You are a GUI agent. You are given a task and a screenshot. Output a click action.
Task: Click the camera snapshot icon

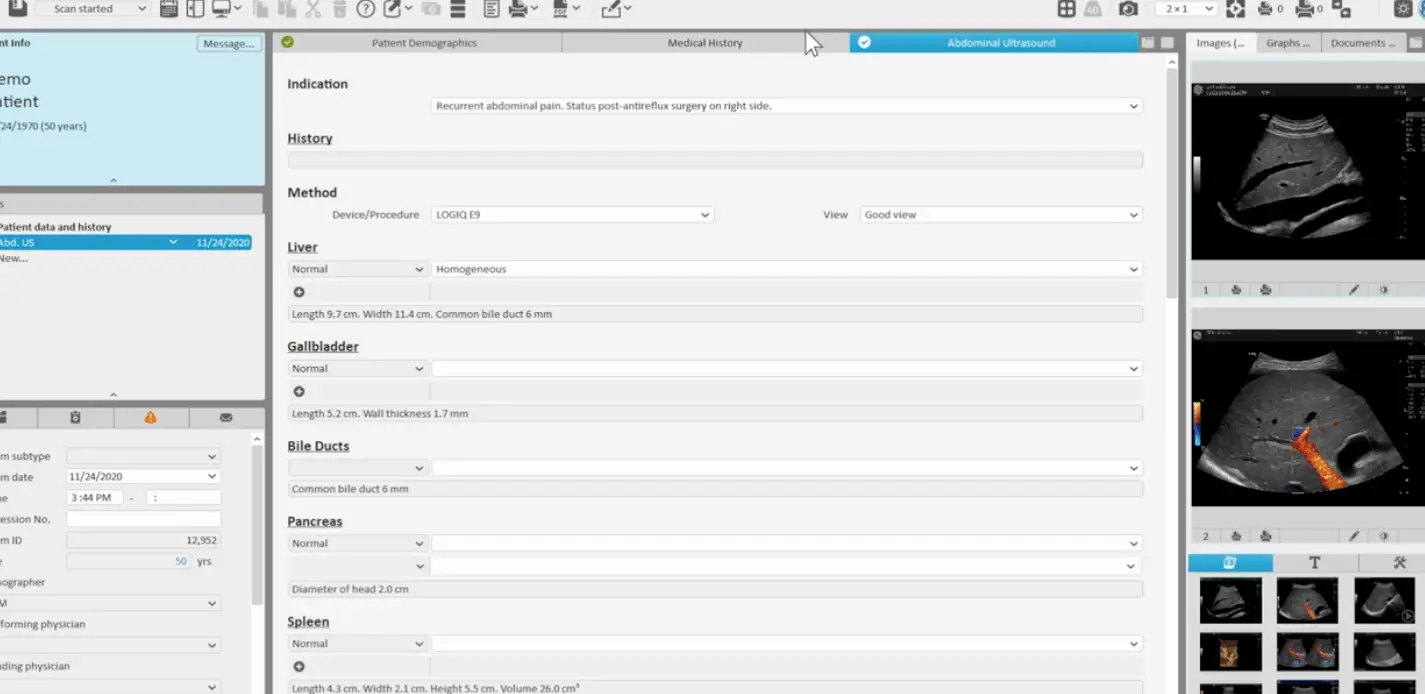[1128, 9]
